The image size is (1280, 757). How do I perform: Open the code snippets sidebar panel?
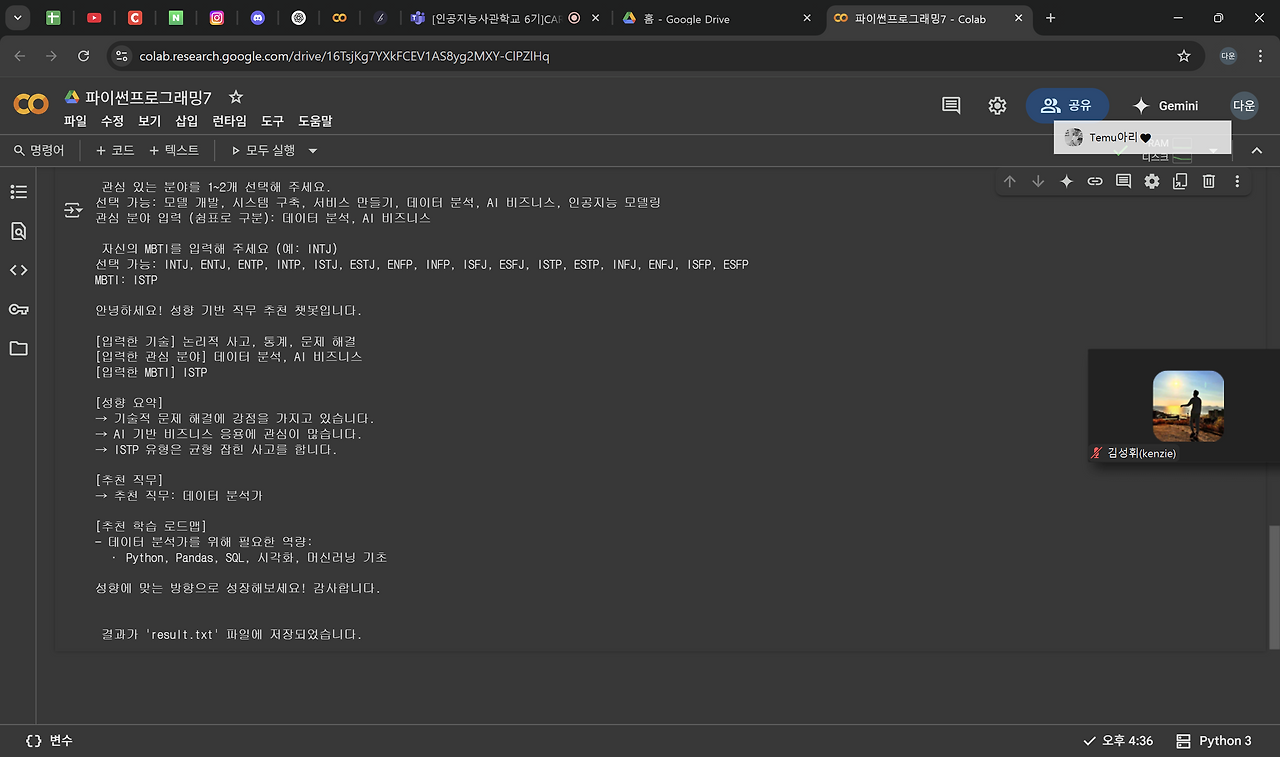18,269
